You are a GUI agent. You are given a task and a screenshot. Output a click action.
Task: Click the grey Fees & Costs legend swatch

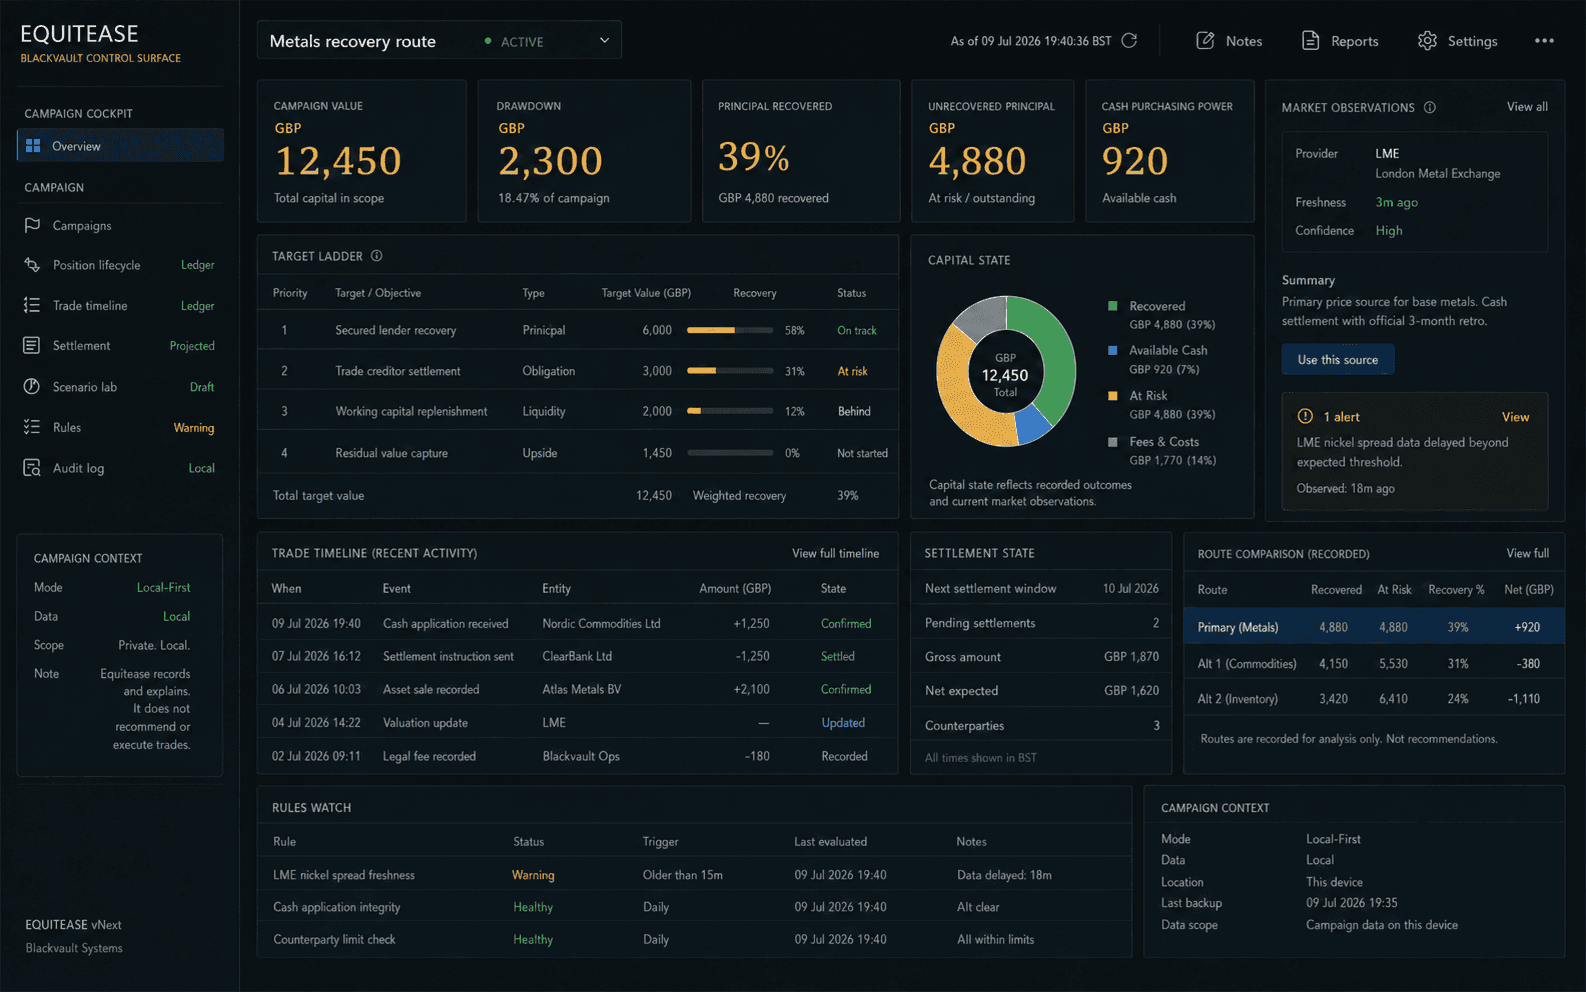(1113, 441)
